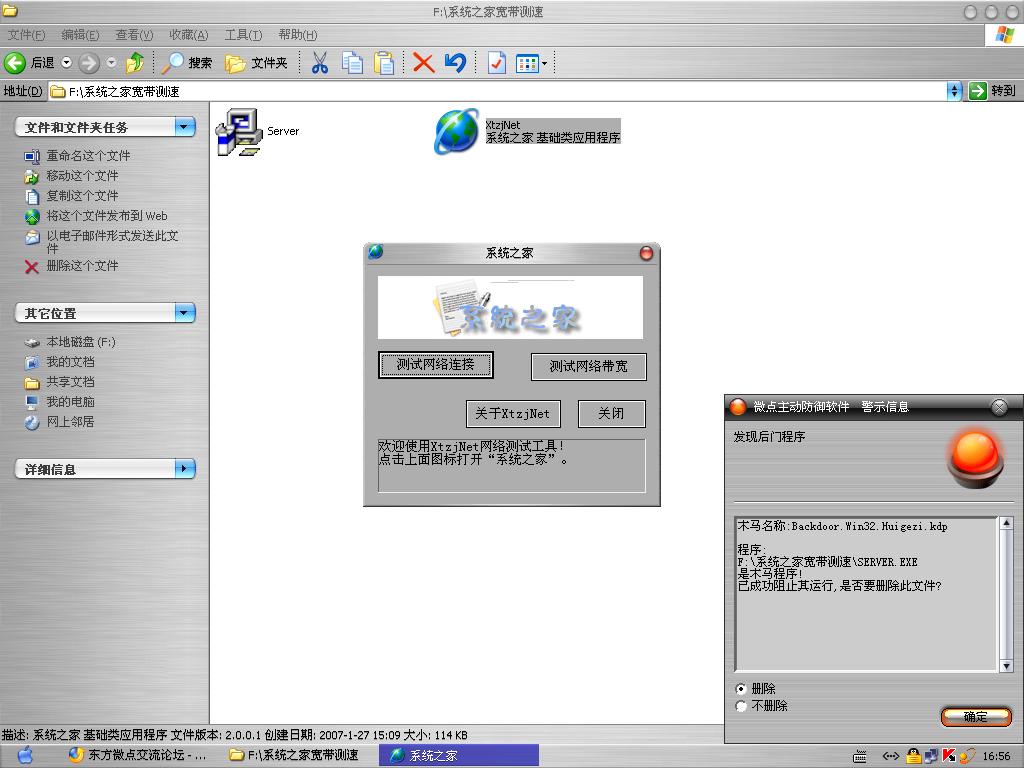Toggle the 文件夹 folders pane
The image size is (1024, 768).
click(257, 63)
